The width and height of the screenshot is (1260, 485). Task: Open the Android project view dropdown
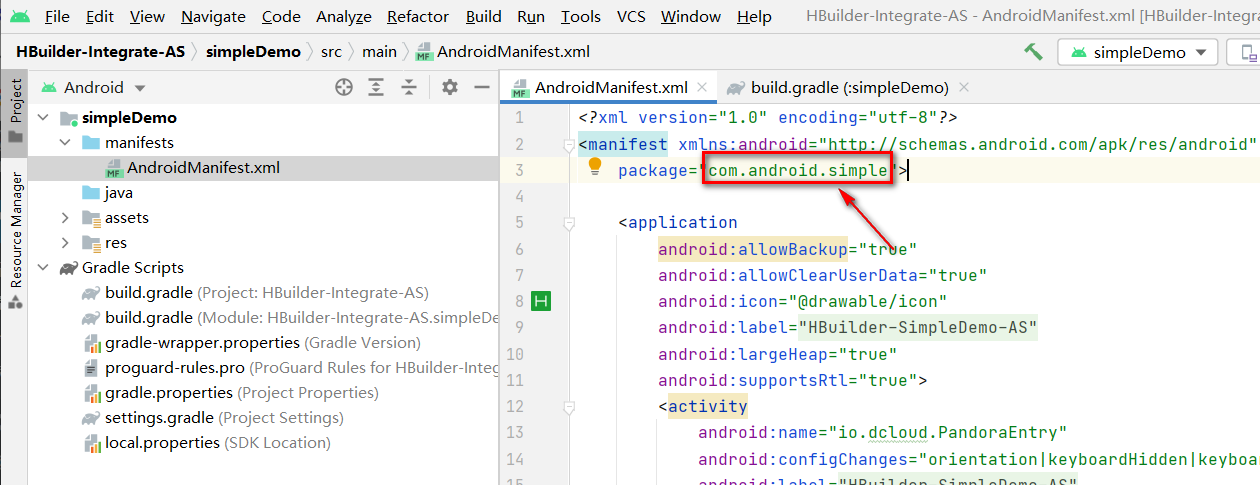pos(94,88)
